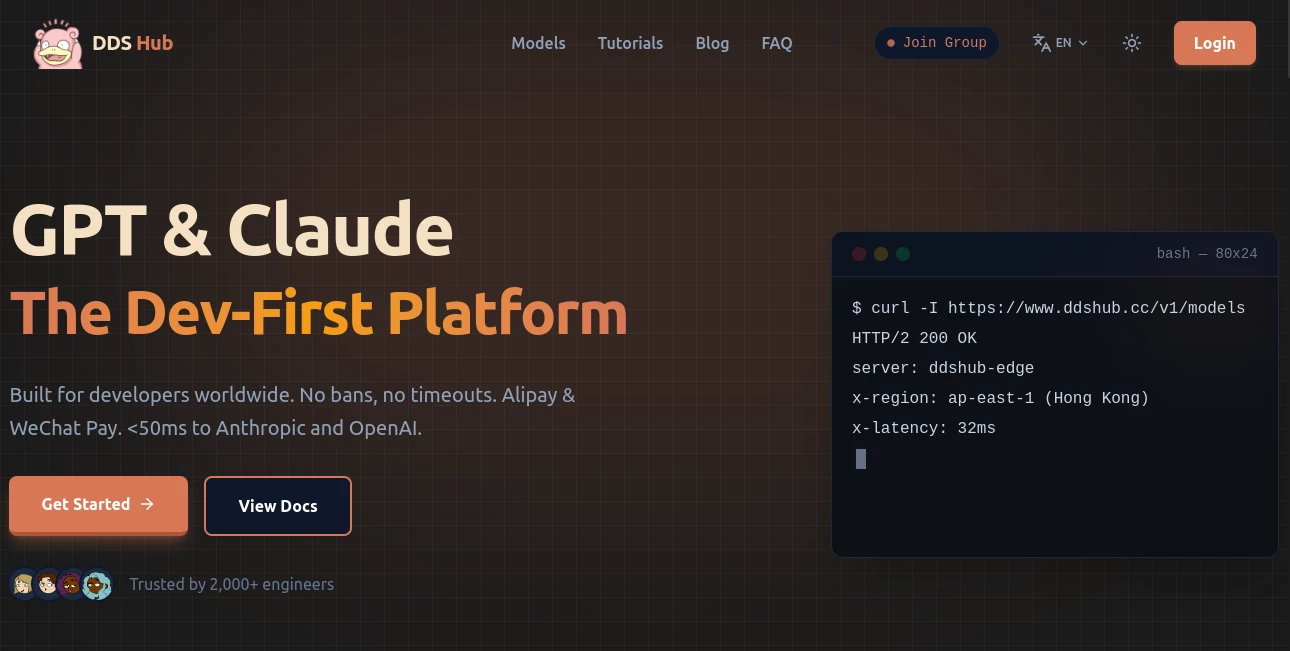Click the second user avatar

pos(48,584)
